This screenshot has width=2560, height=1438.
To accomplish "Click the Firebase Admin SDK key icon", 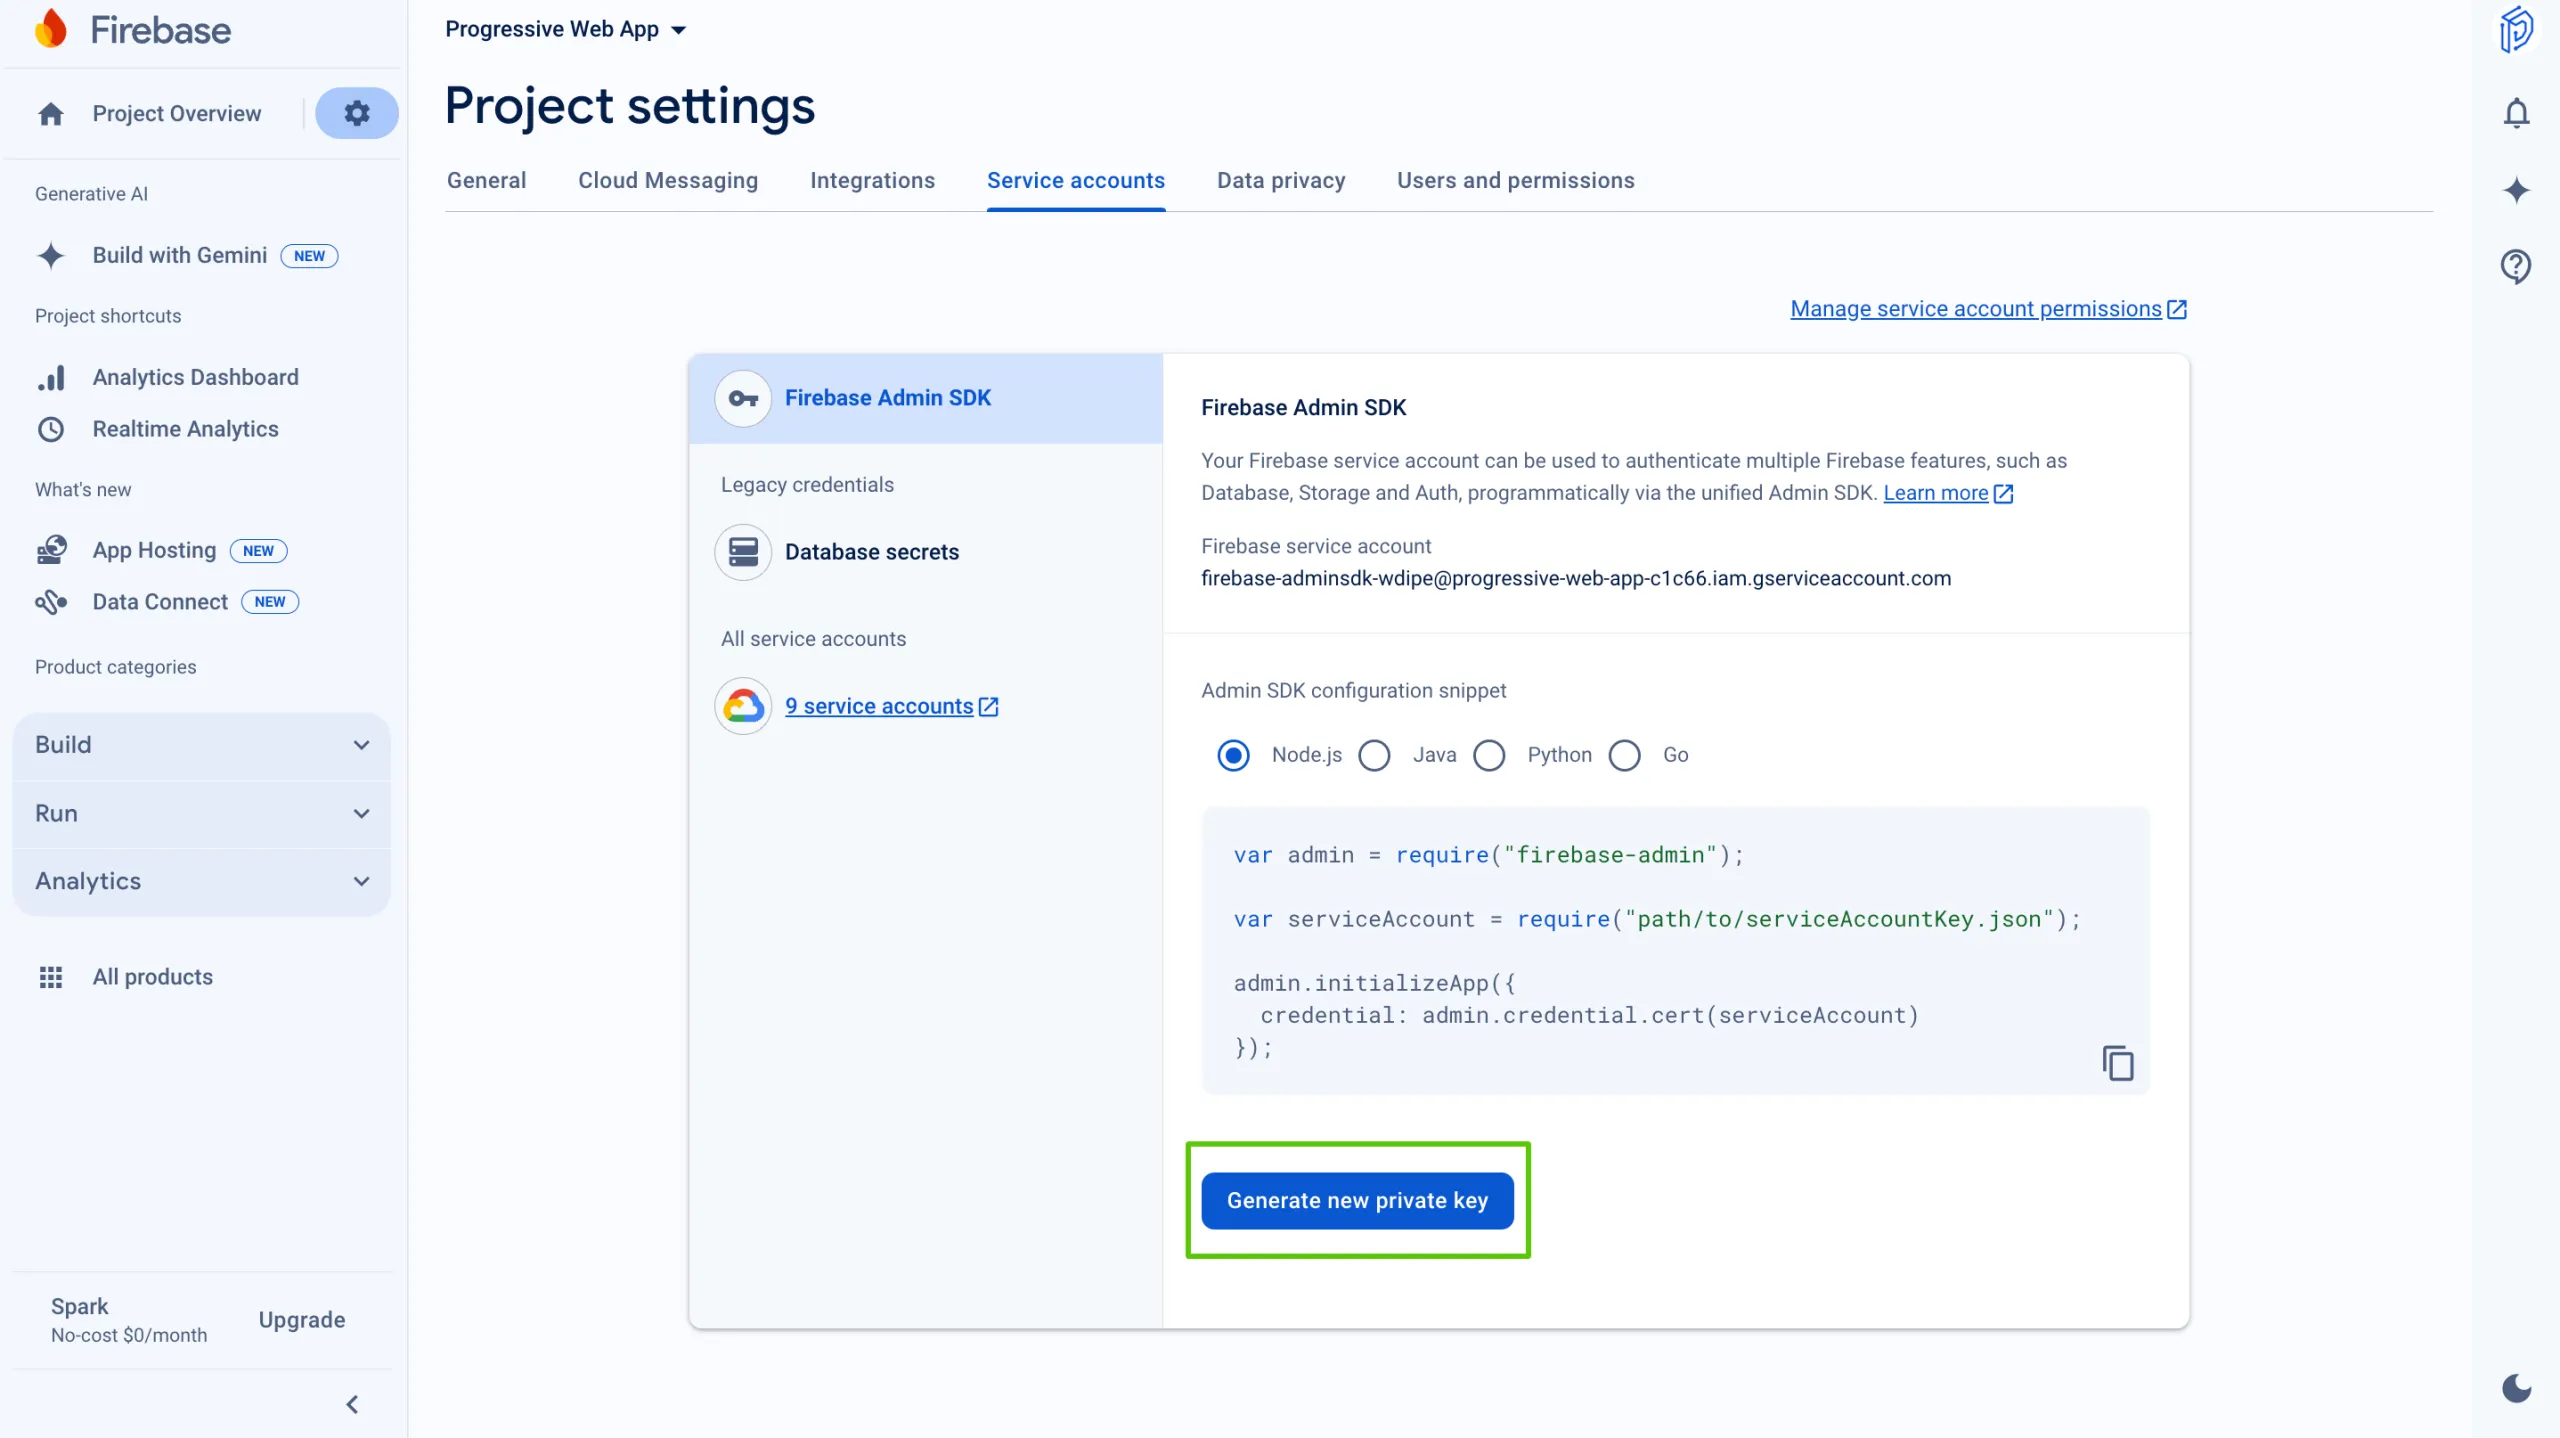I will 743,398.
